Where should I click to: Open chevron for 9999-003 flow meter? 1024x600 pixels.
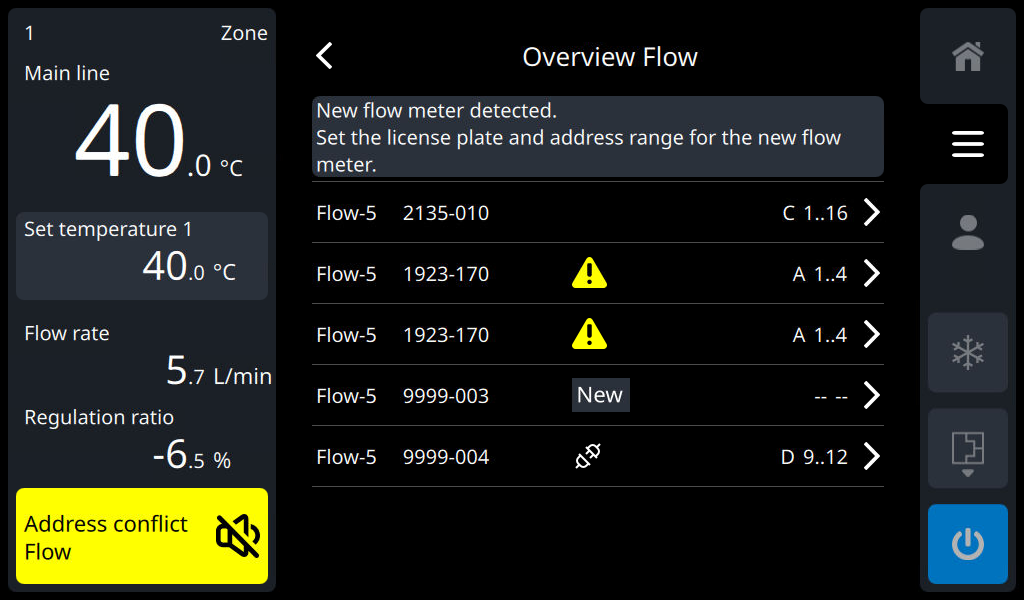tap(872, 396)
